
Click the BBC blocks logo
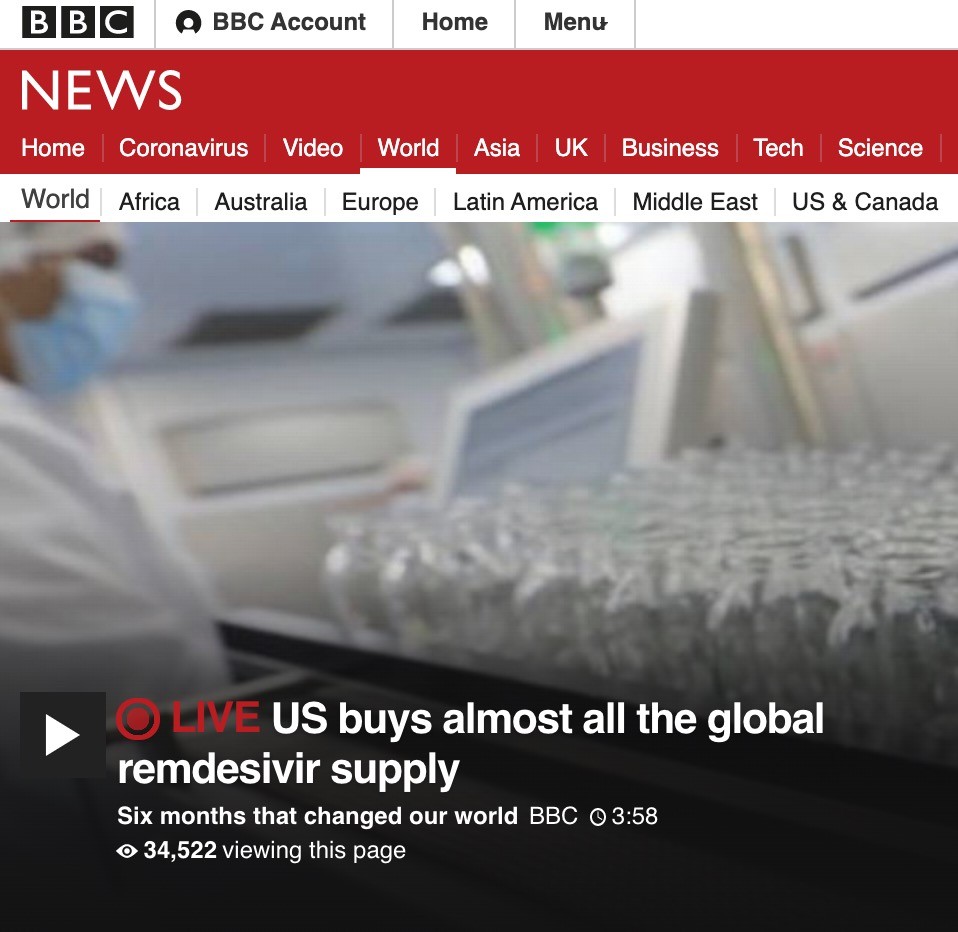click(x=78, y=22)
